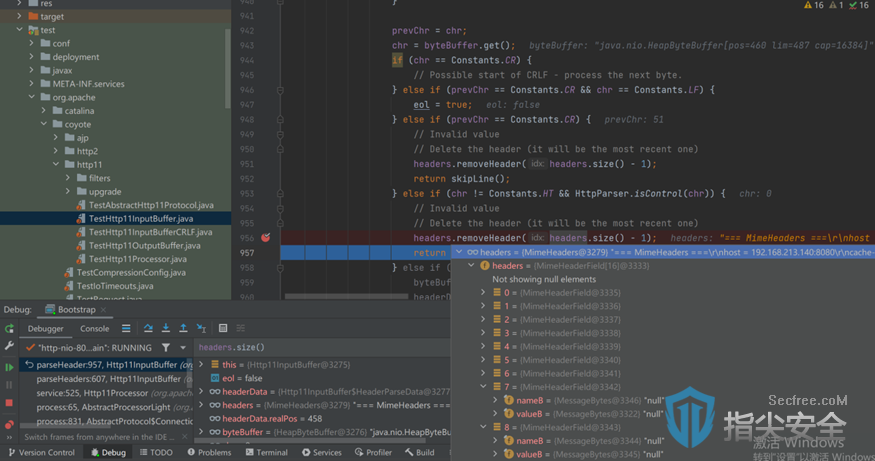The image size is (875, 461).
Task: Expand headerData variable node
Action: click(201, 392)
